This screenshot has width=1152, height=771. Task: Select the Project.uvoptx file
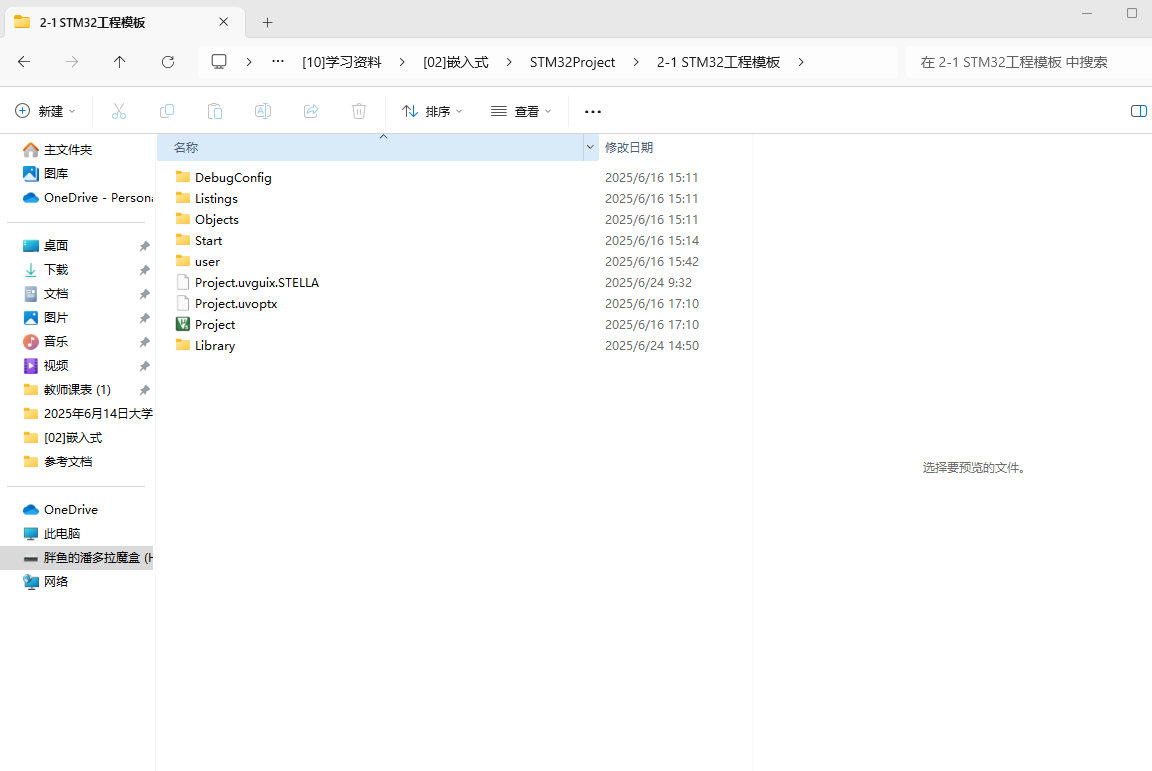(x=236, y=304)
